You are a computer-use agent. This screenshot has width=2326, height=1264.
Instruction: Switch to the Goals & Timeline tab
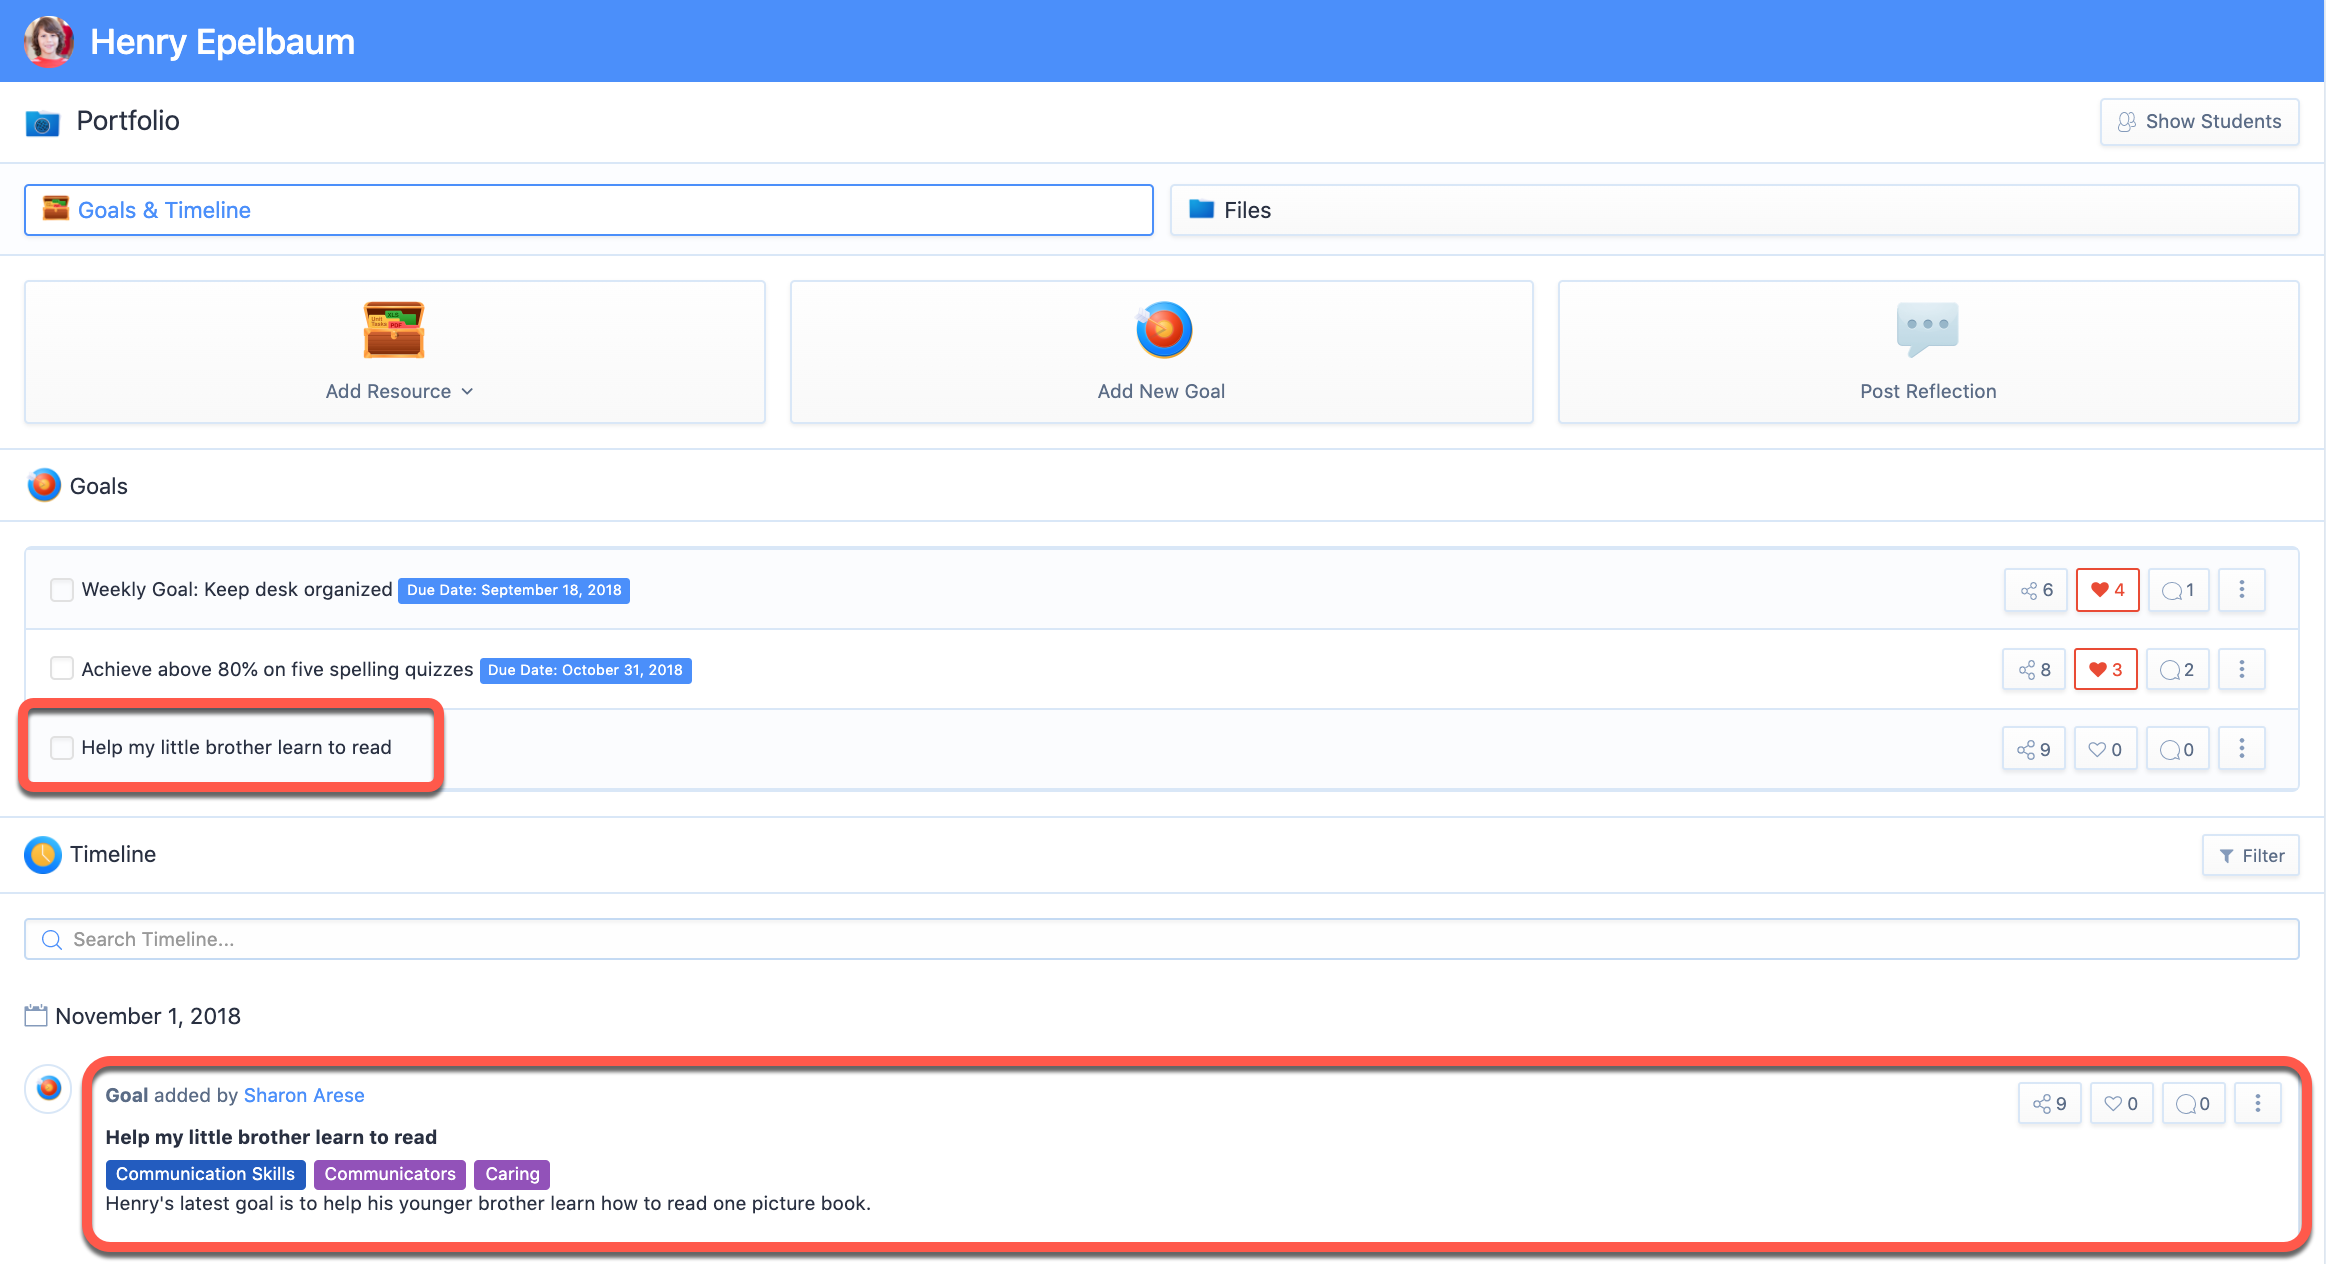point(589,210)
